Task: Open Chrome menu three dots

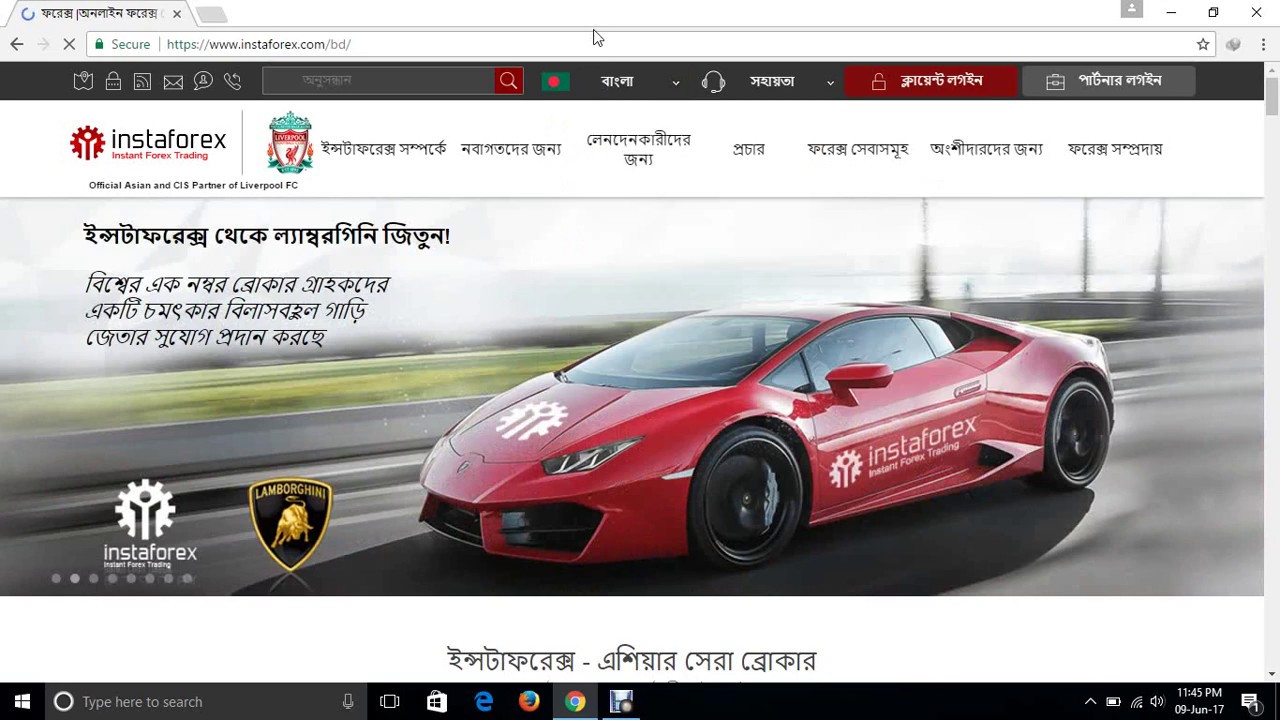Action: point(1264,44)
